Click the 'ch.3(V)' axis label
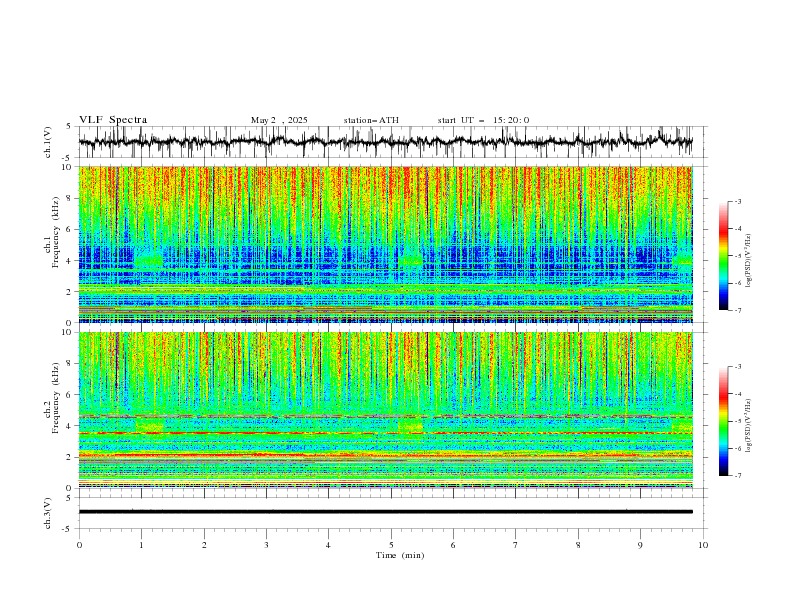The width and height of the screenshot is (792, 612). (48, 513)
